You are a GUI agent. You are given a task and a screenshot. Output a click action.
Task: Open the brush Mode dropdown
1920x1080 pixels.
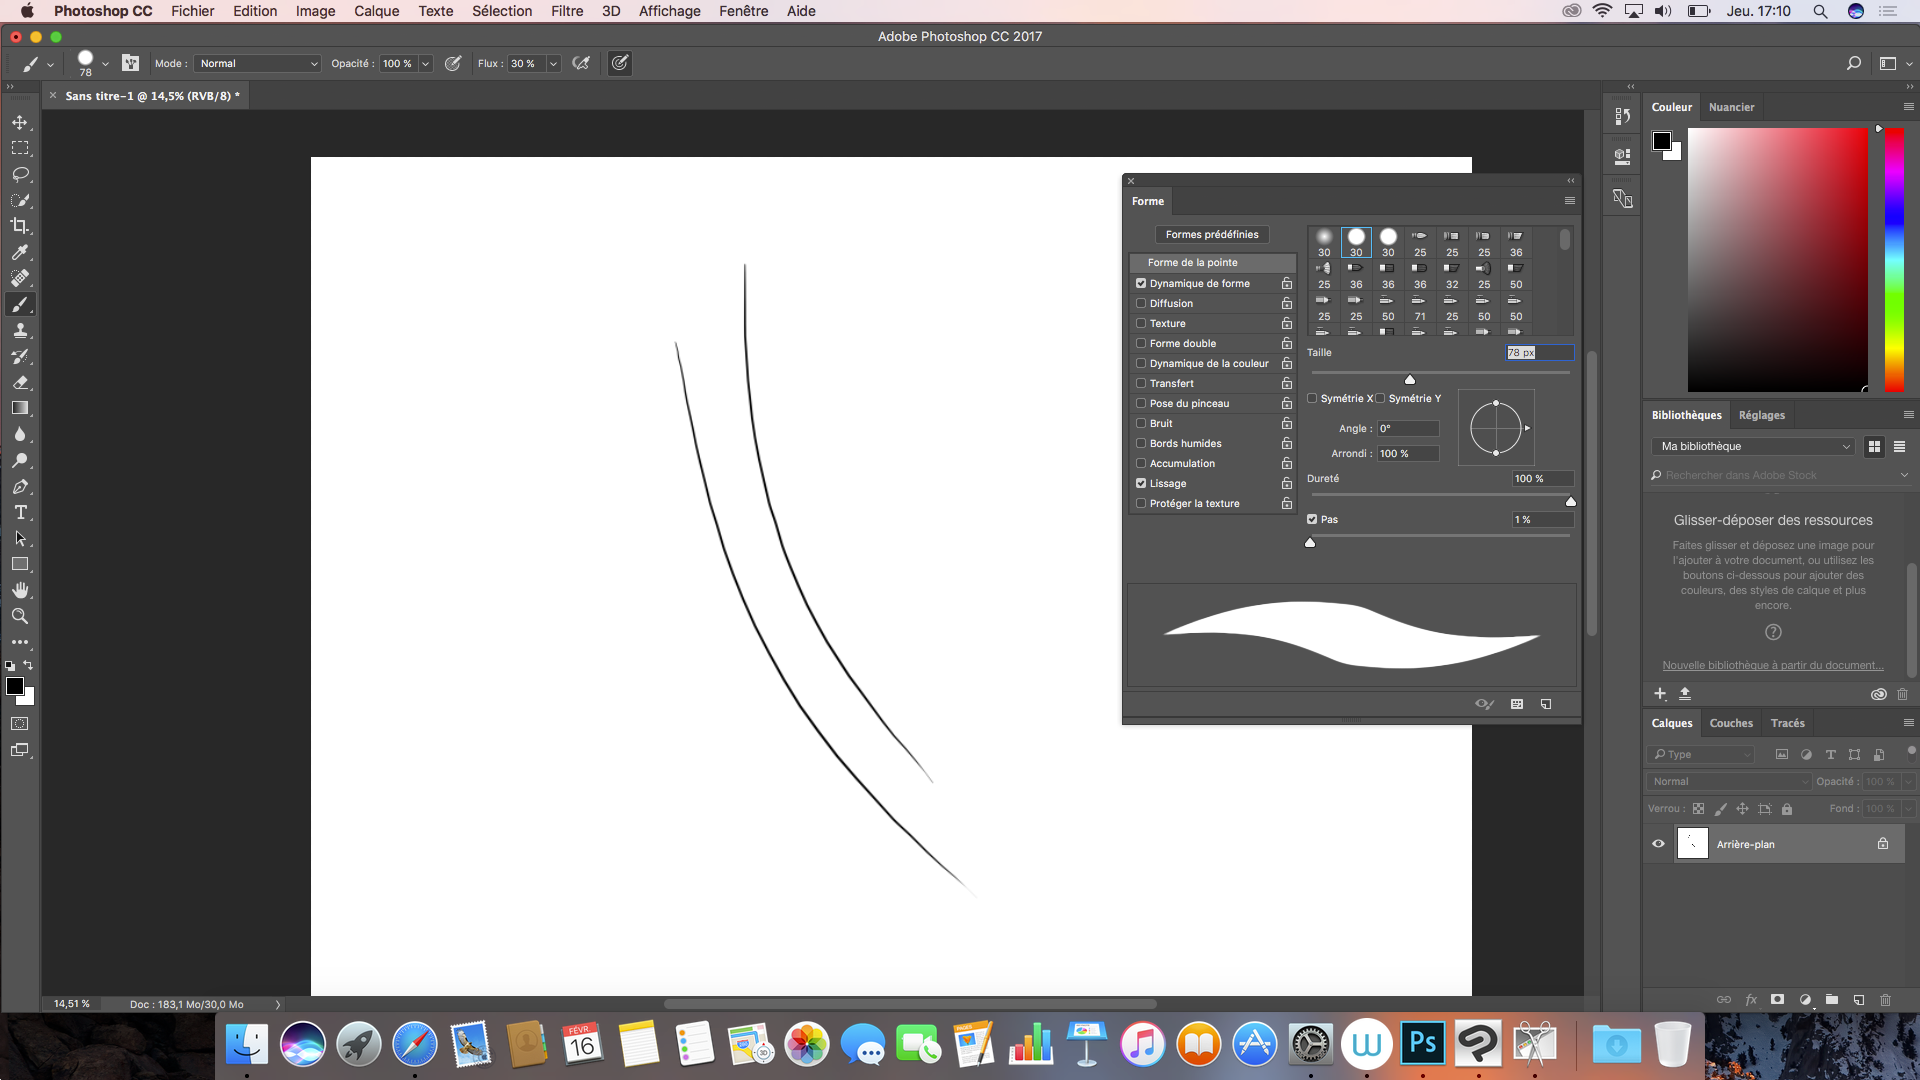pos(257,63)
